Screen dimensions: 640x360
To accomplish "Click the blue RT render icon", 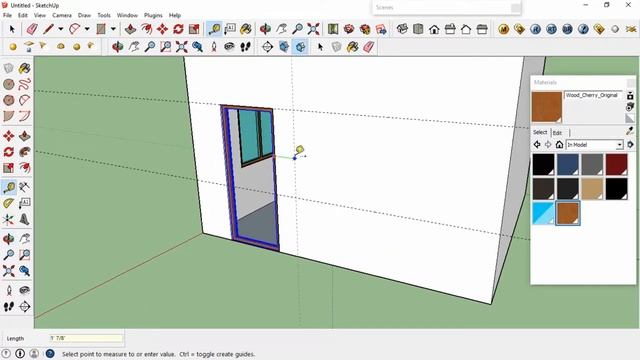I will pyautogui.click(x=551, y=29).
